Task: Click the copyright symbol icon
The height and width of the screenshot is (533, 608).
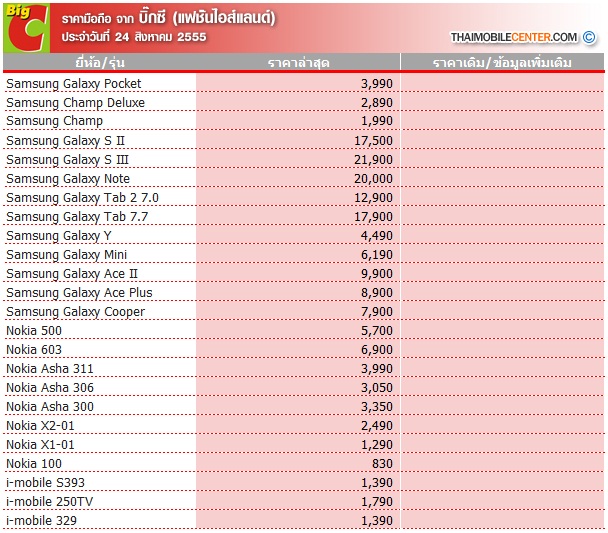Action: (589, 37)
